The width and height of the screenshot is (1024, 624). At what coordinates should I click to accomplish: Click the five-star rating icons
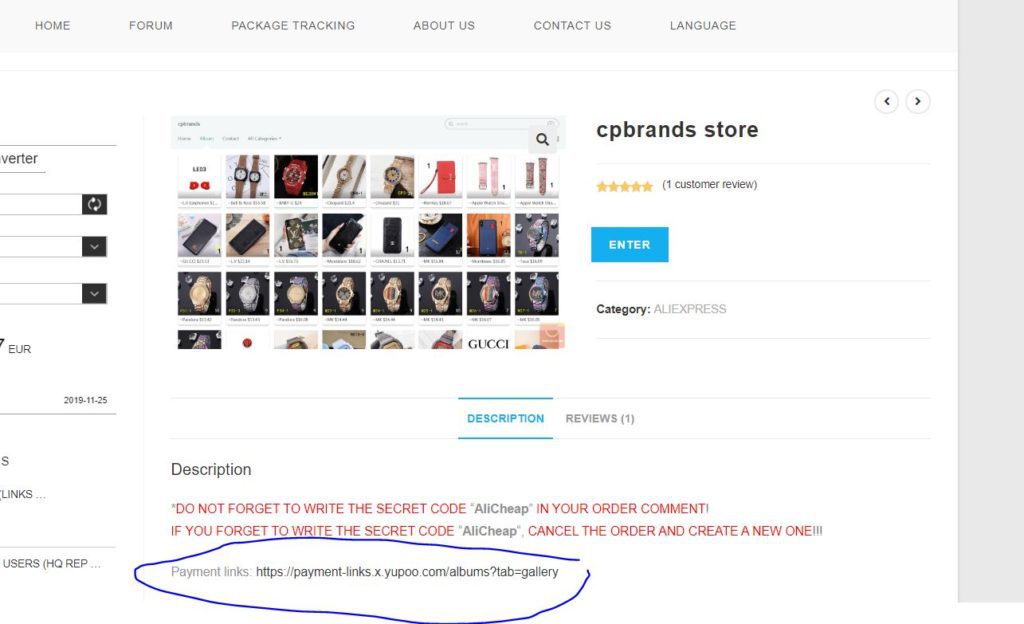pyautogui.click(x=624, y=186)
